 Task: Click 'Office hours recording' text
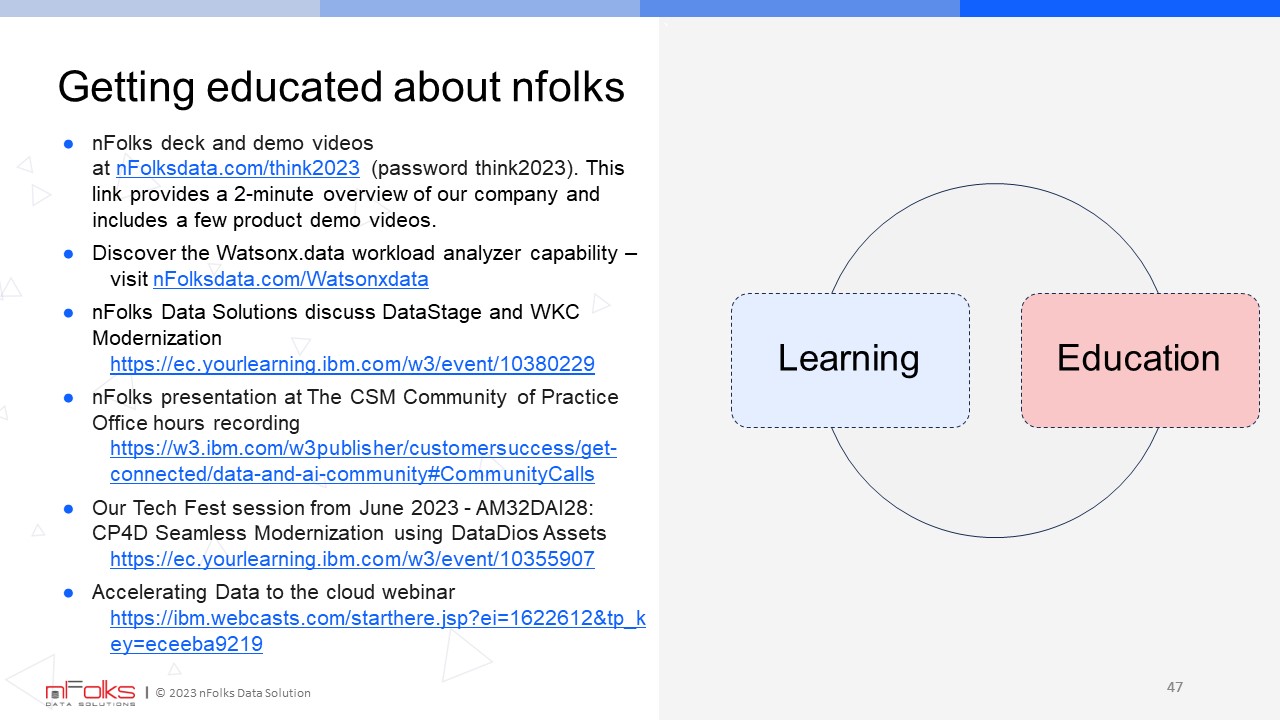196,423
